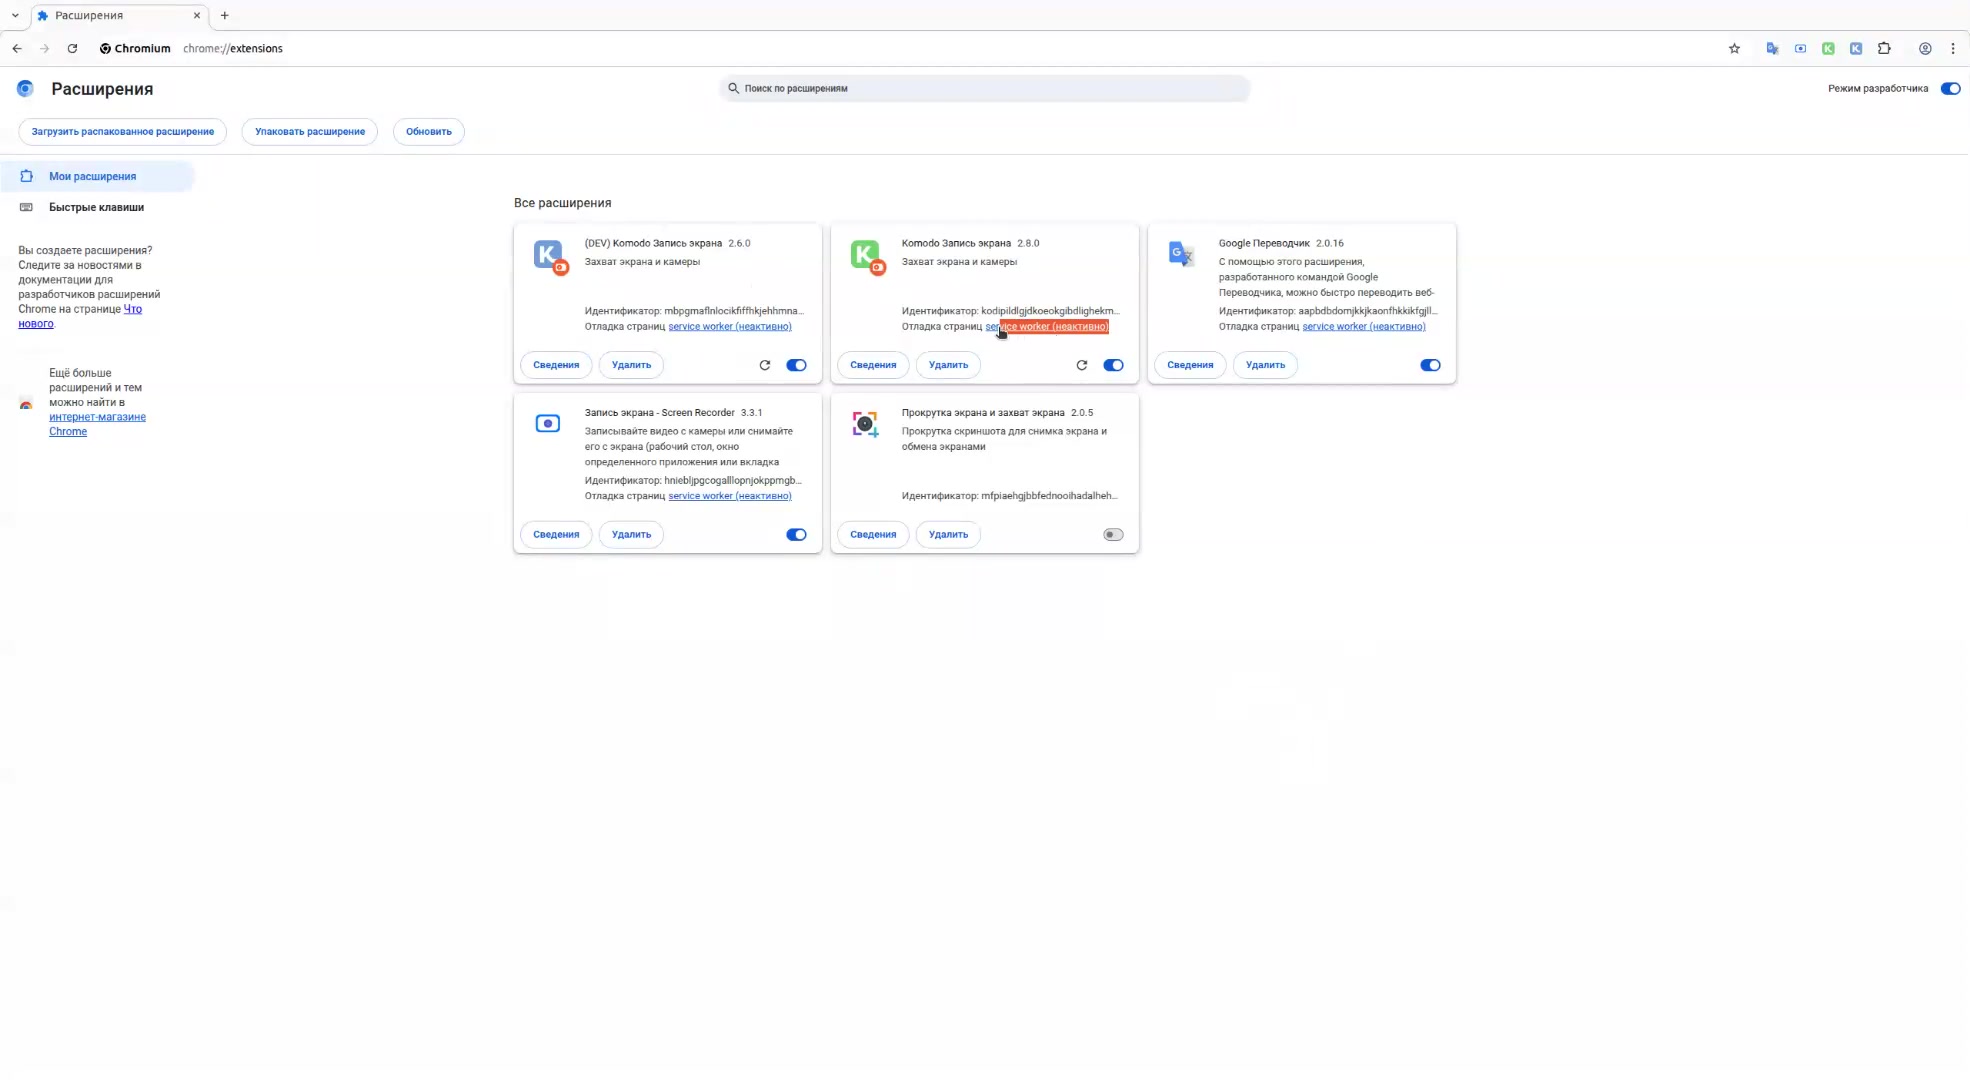Open Сведения for Screen Recorder

[556, 534]
